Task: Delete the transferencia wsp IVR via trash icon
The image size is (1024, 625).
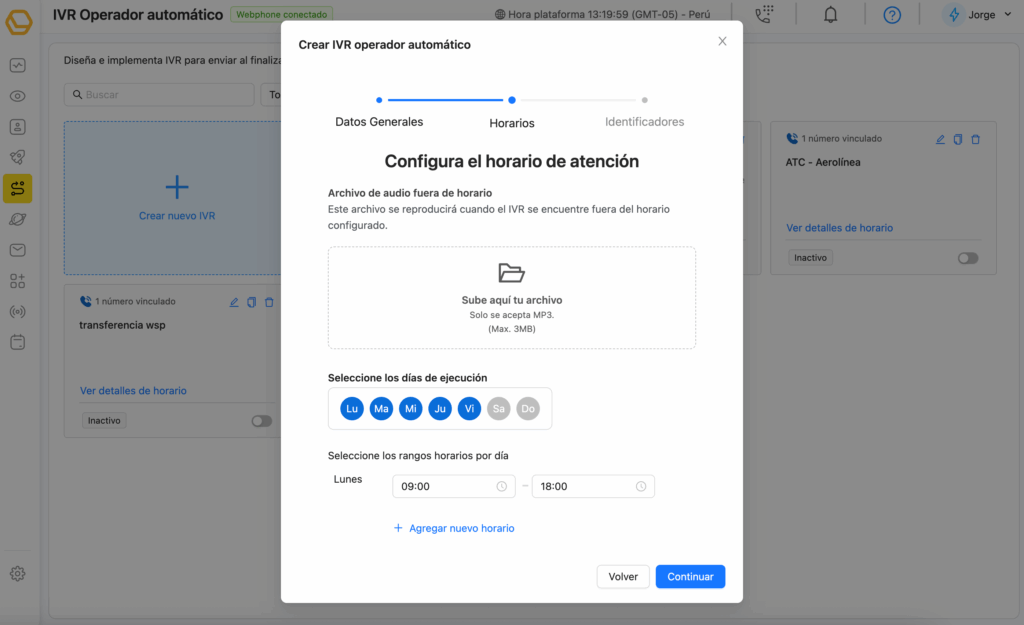Action: pyautogui.click(x=269, y=302)
